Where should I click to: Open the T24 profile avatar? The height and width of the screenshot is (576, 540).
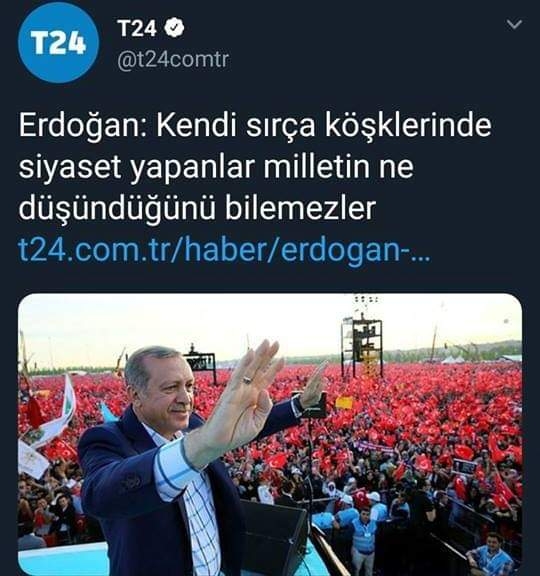[58, 43]
